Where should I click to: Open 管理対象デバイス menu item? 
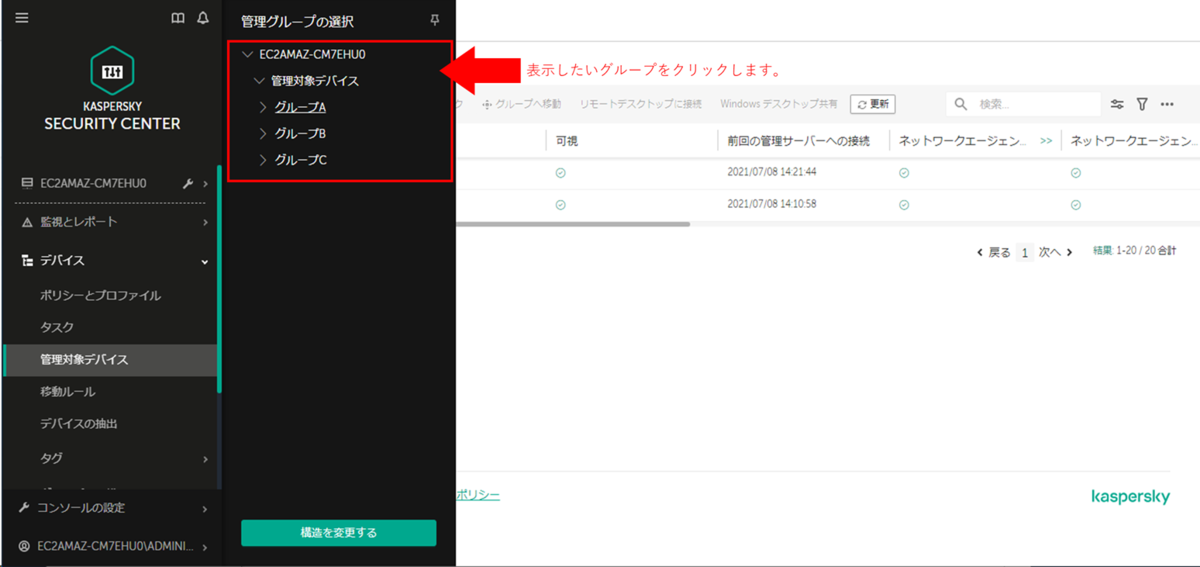(110, 360)
